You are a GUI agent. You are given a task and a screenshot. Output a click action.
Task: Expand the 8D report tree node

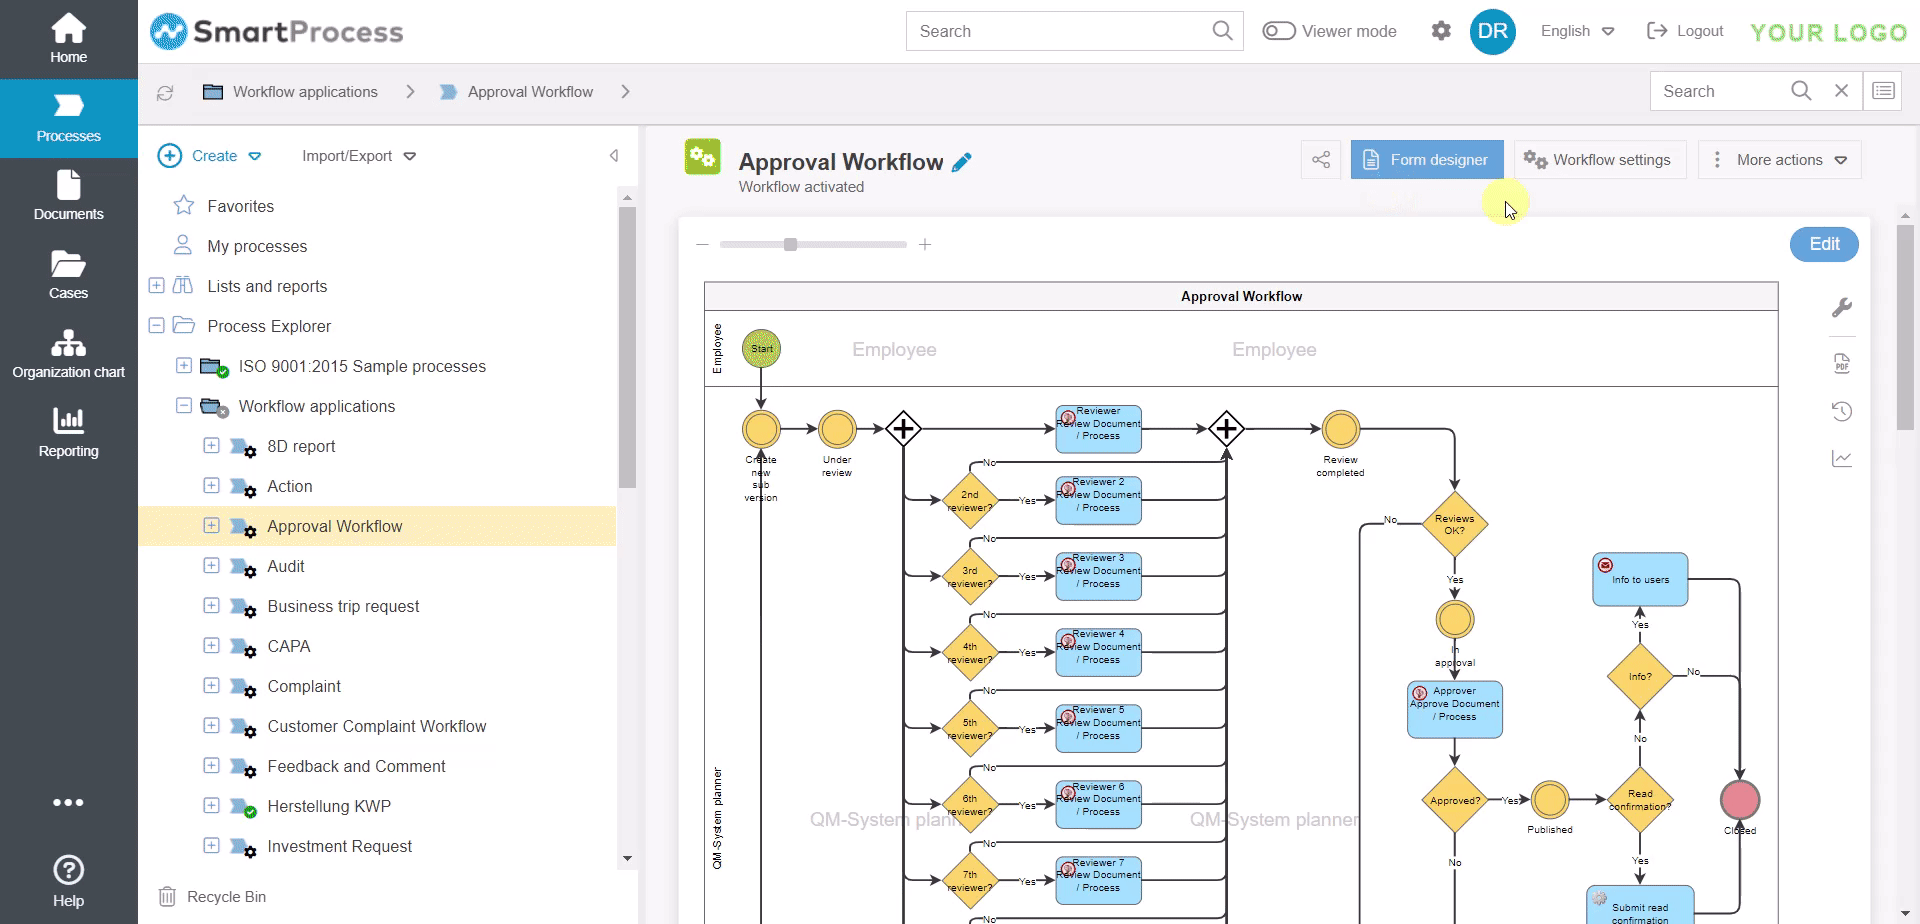point(211,446)
